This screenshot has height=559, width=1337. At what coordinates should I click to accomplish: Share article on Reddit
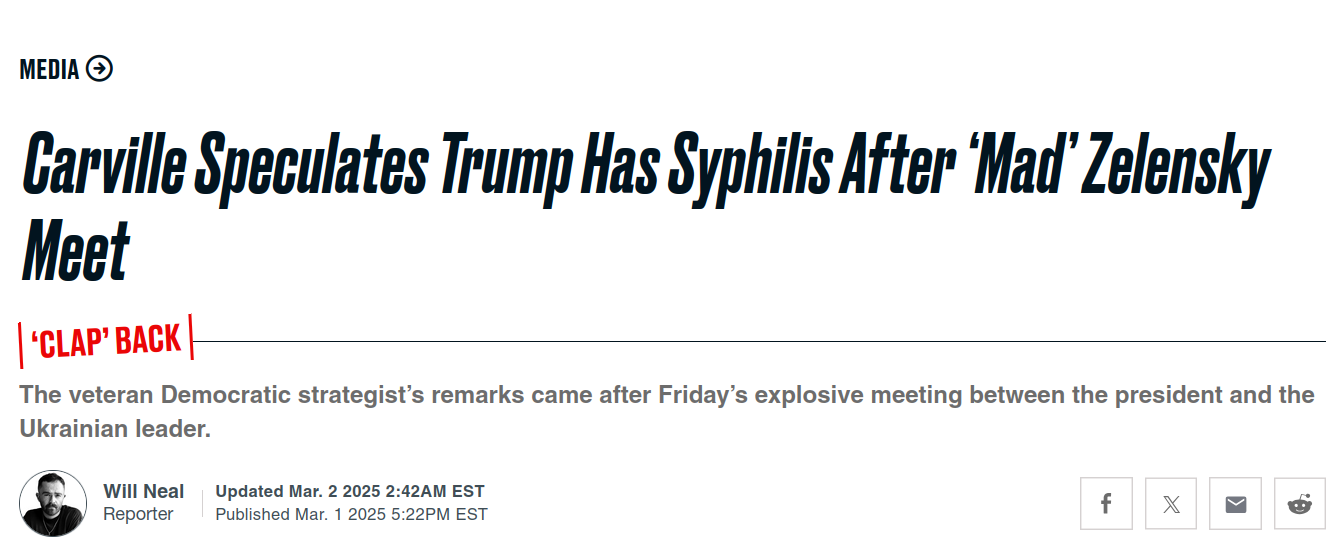[1300, 504]
